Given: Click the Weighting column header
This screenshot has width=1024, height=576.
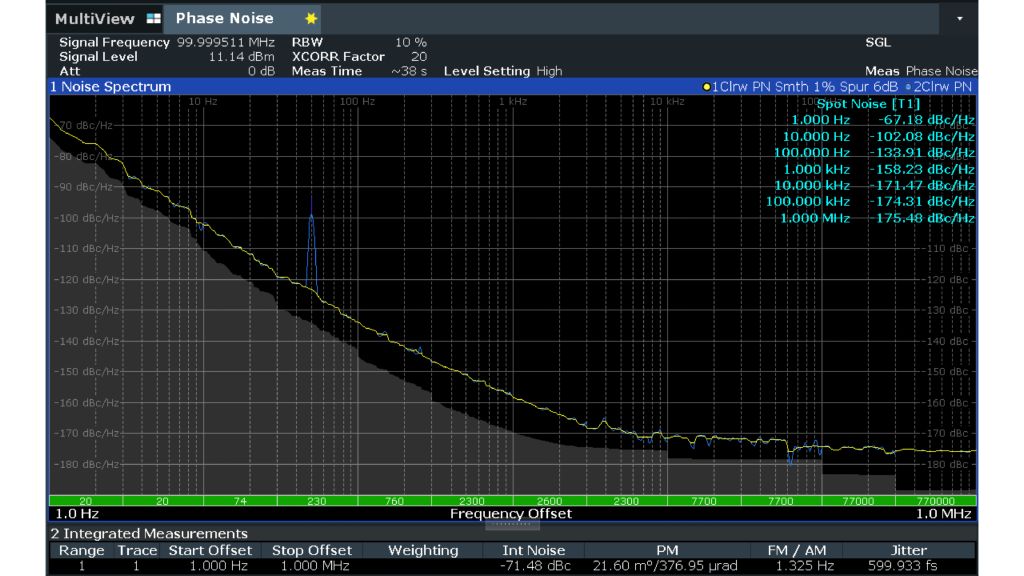Looking at the screenshot, I should coord(423,550).
